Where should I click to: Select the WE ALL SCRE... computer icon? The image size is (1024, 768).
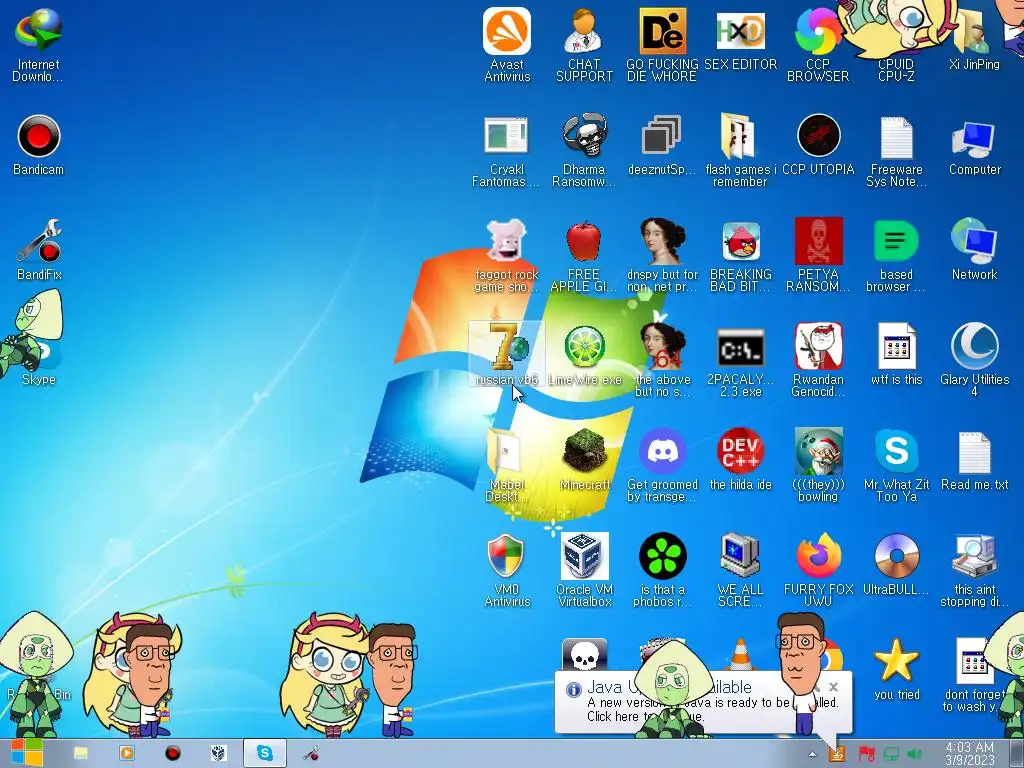pos(740,571)
